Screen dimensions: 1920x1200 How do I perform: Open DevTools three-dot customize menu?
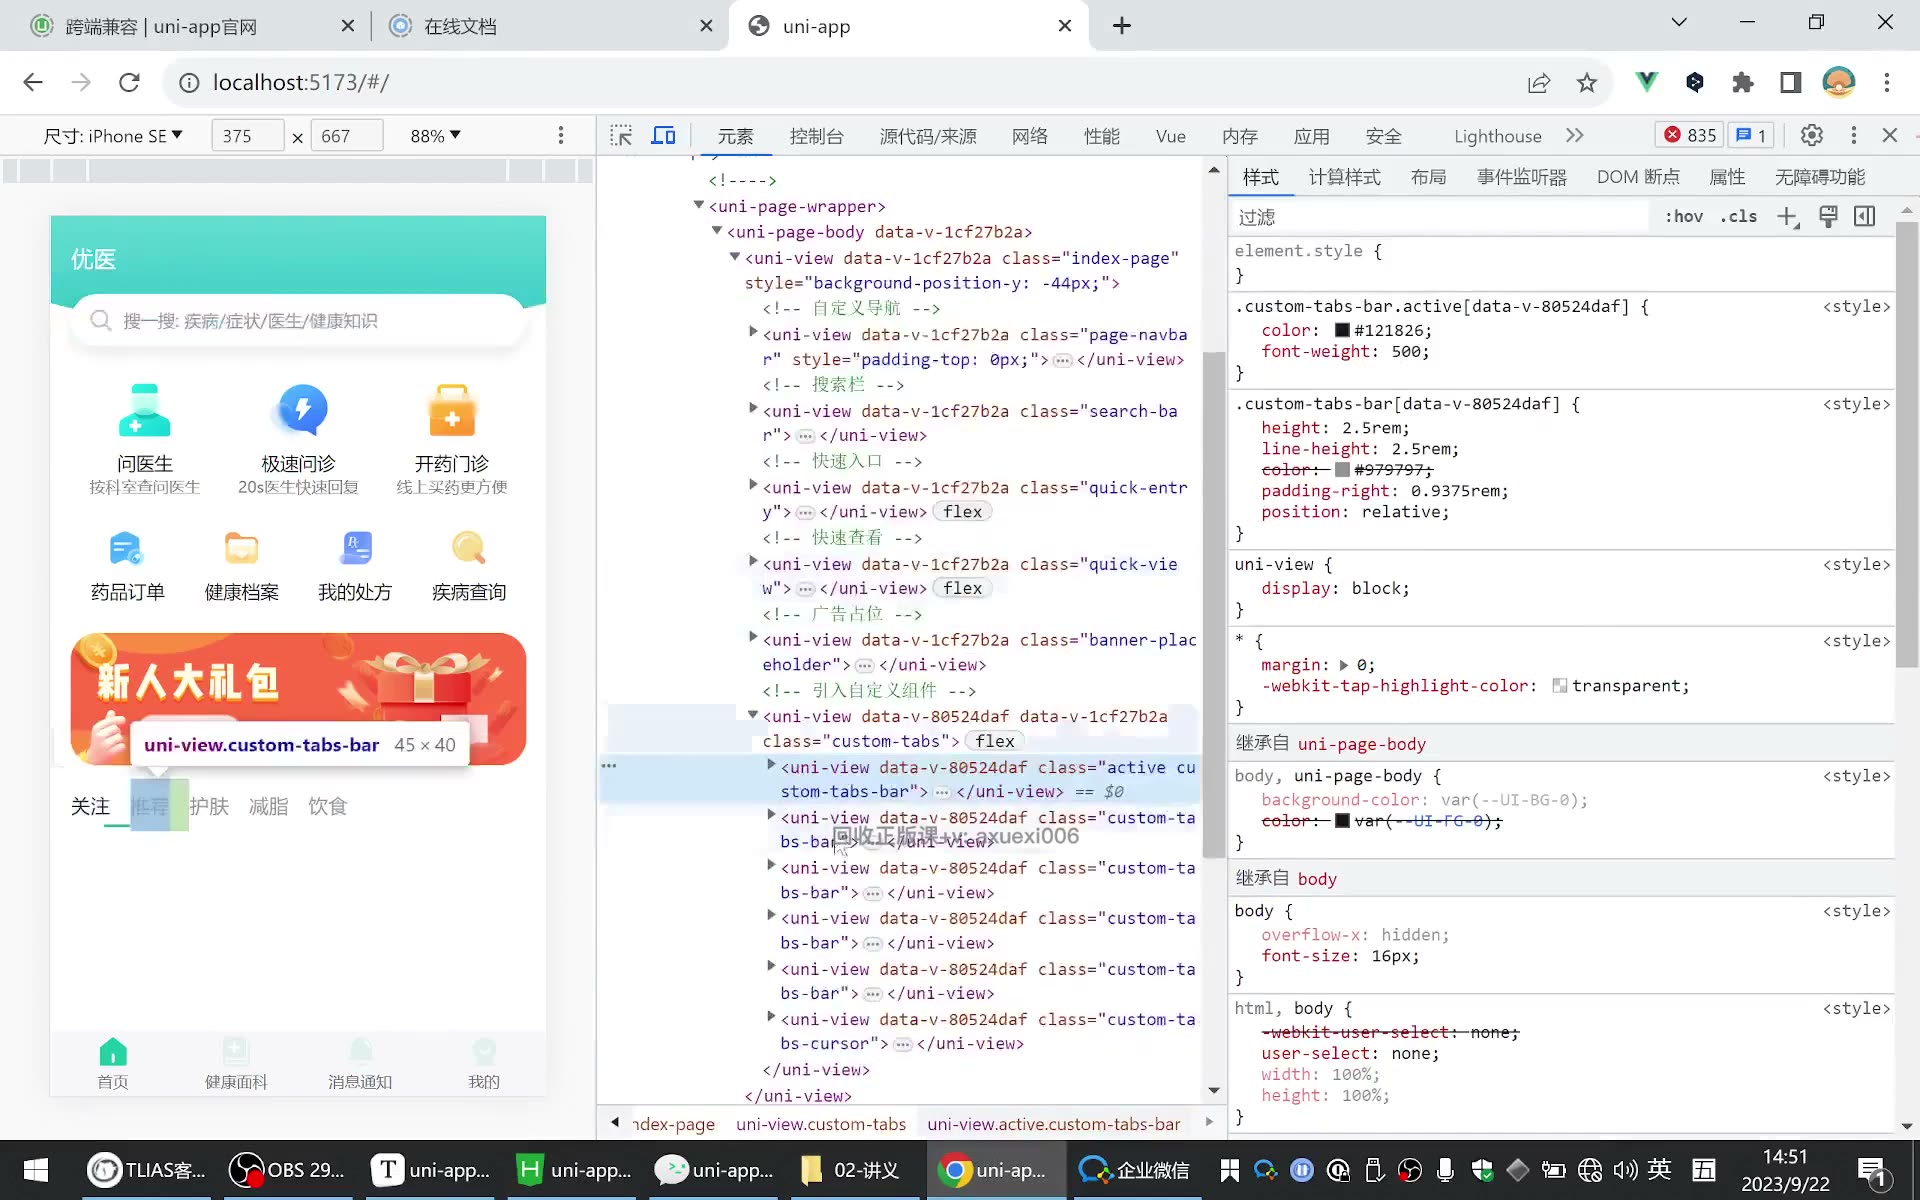click(1853, 135)
